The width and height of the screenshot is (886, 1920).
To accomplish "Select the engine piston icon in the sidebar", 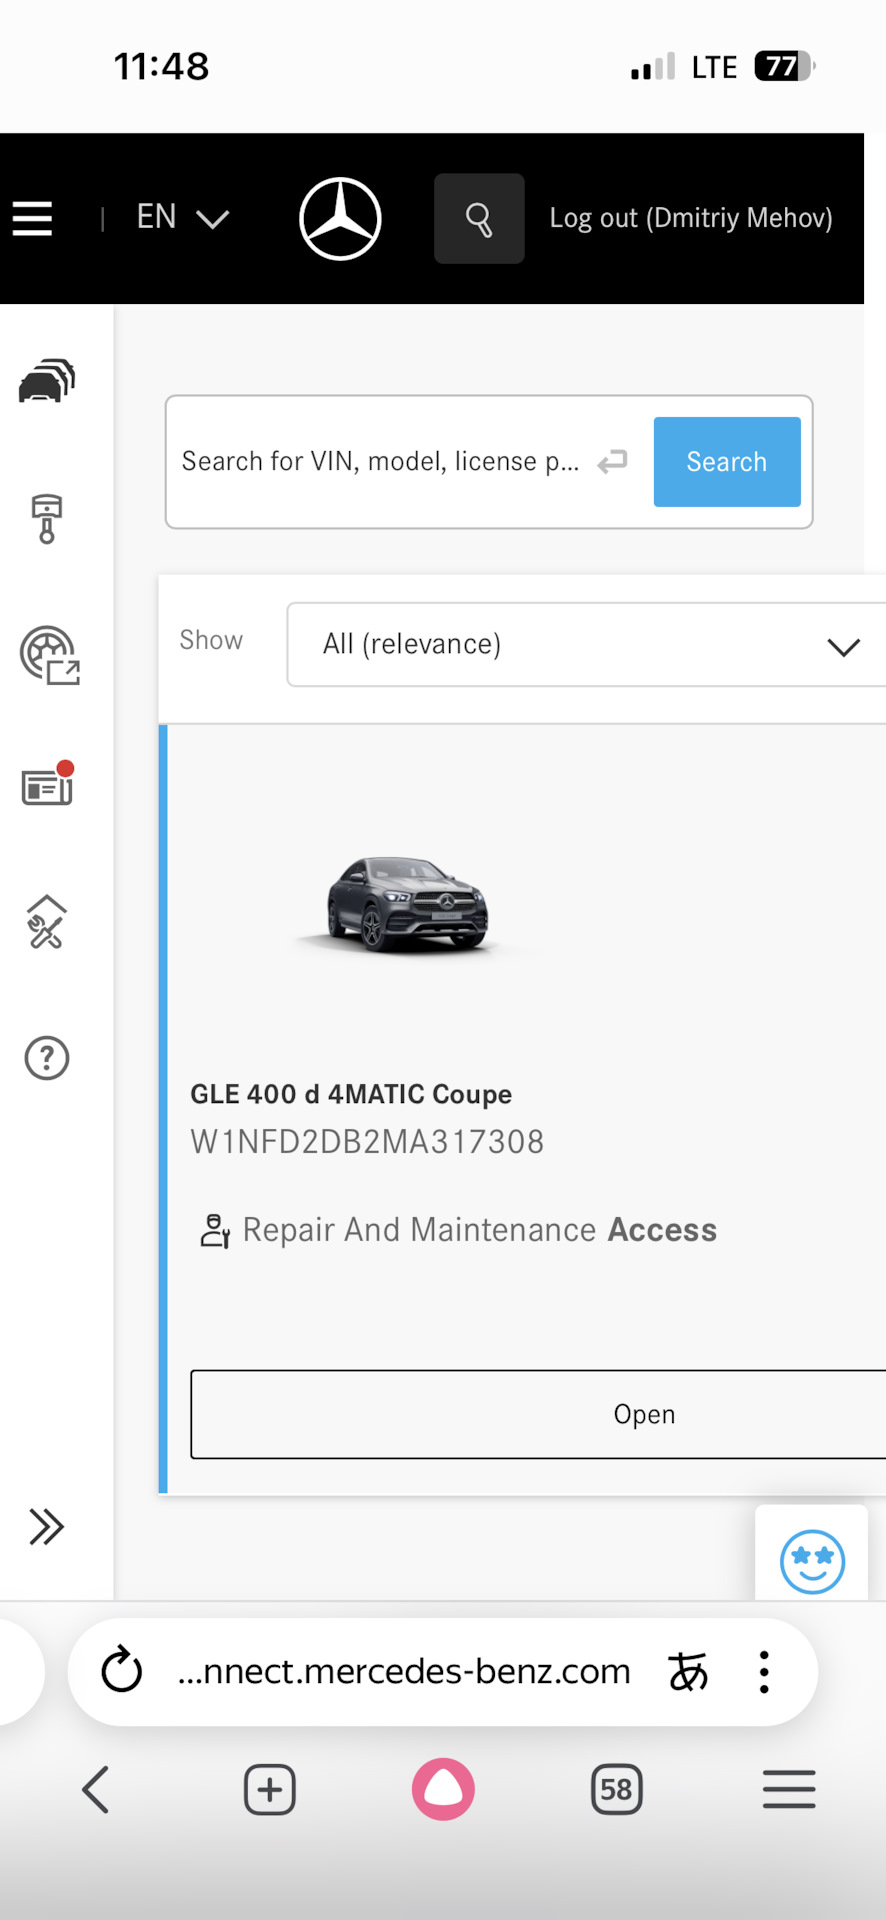I will coord(46,518).
